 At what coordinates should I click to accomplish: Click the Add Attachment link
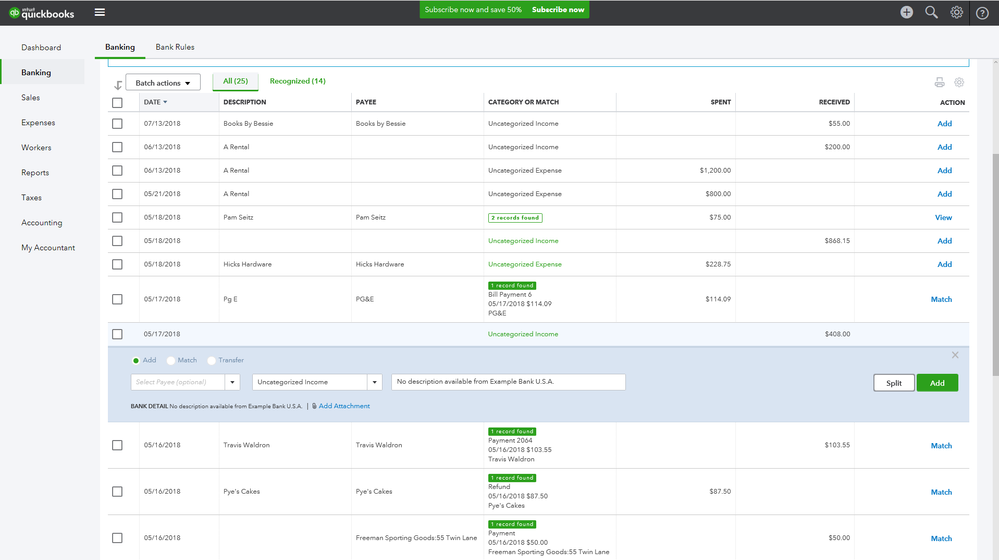[x=344, y=406]
